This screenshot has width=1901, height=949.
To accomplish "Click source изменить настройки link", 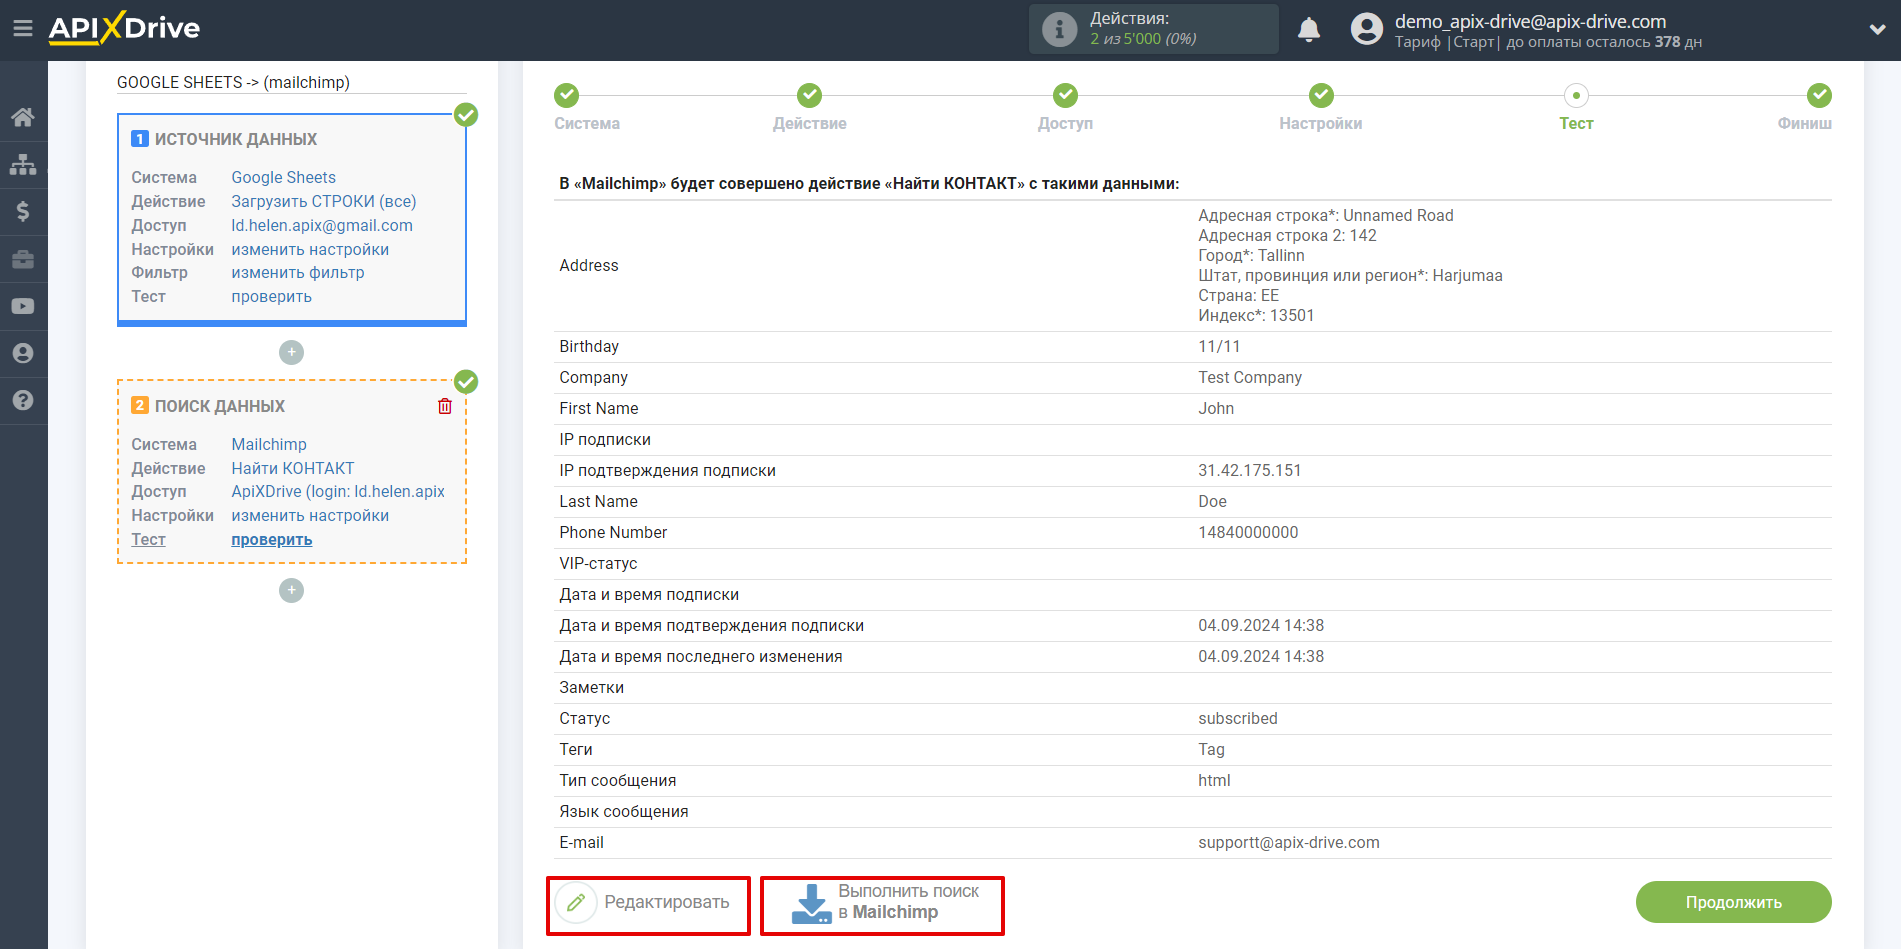I will tap(310, 249).
